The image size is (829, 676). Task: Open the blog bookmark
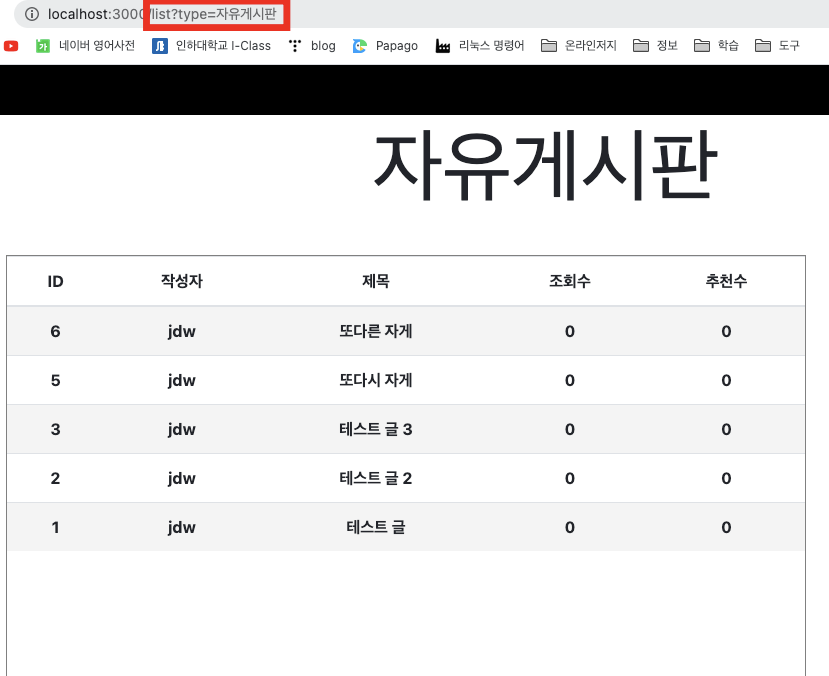pyautogui.click(x=312, y=46)
